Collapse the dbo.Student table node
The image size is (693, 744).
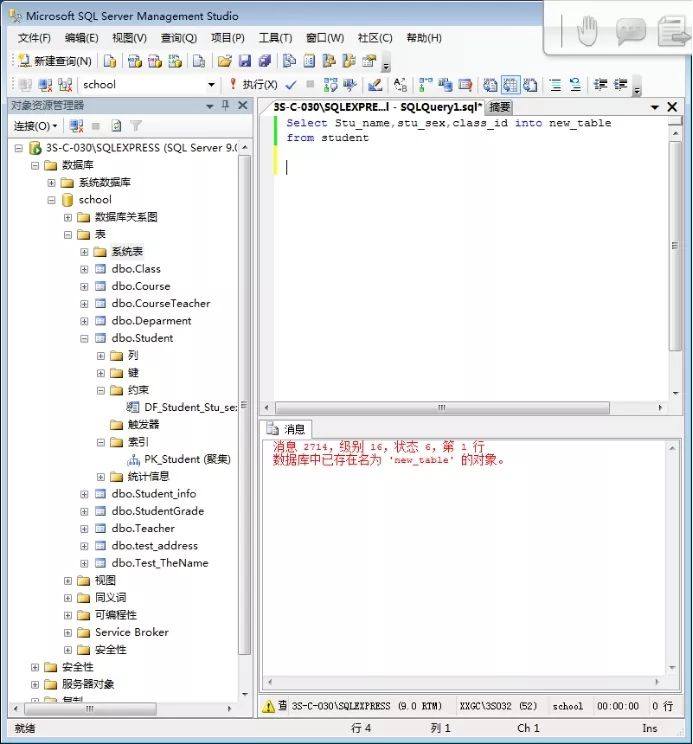tap(84, 339)
